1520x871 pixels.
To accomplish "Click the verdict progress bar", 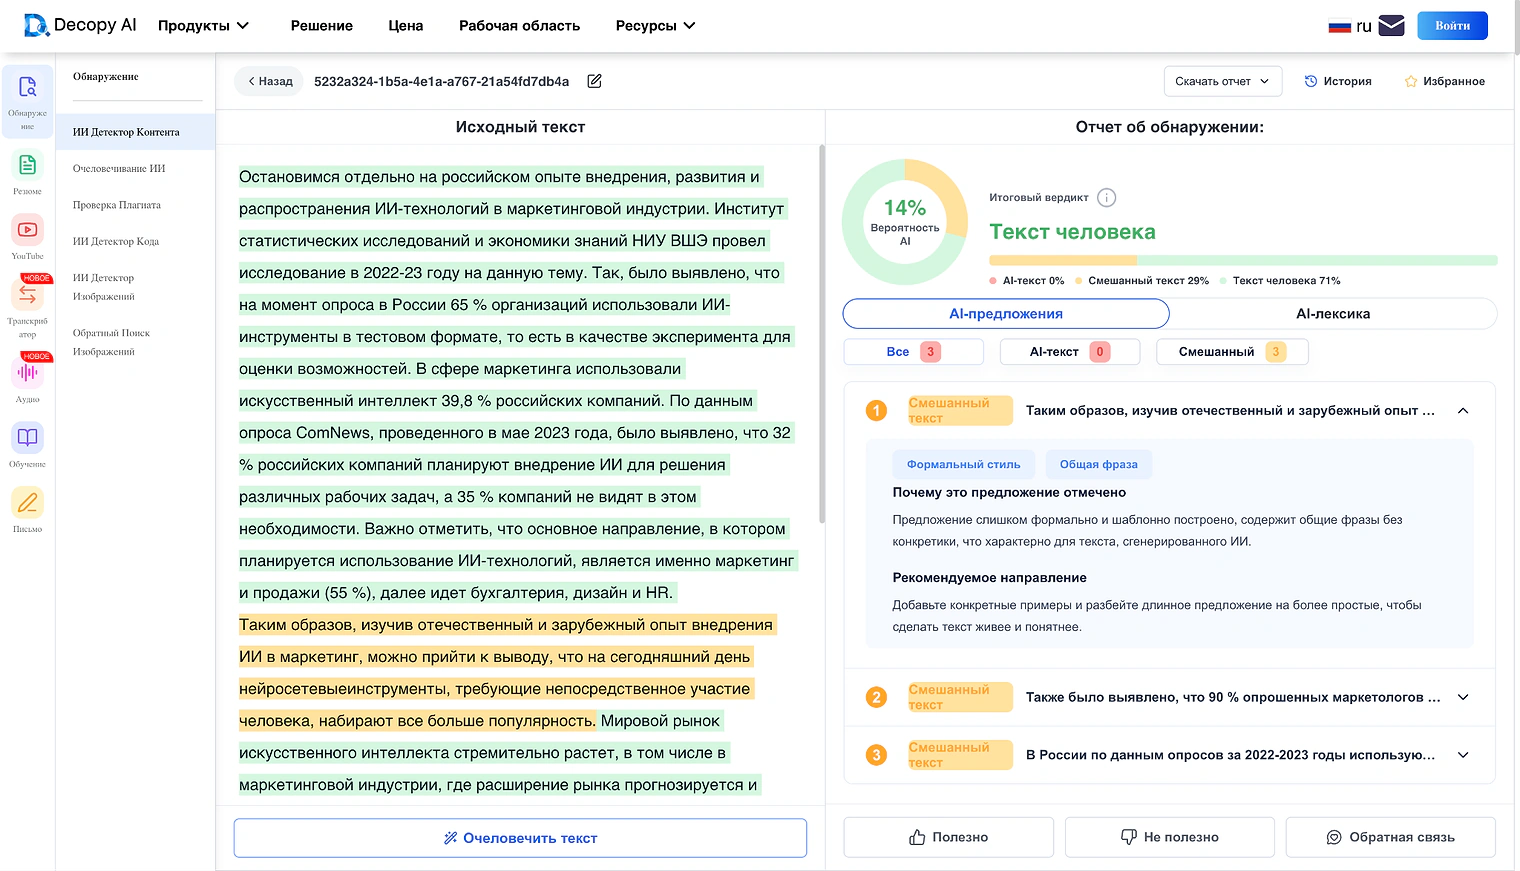I will tap(1243, 260).
